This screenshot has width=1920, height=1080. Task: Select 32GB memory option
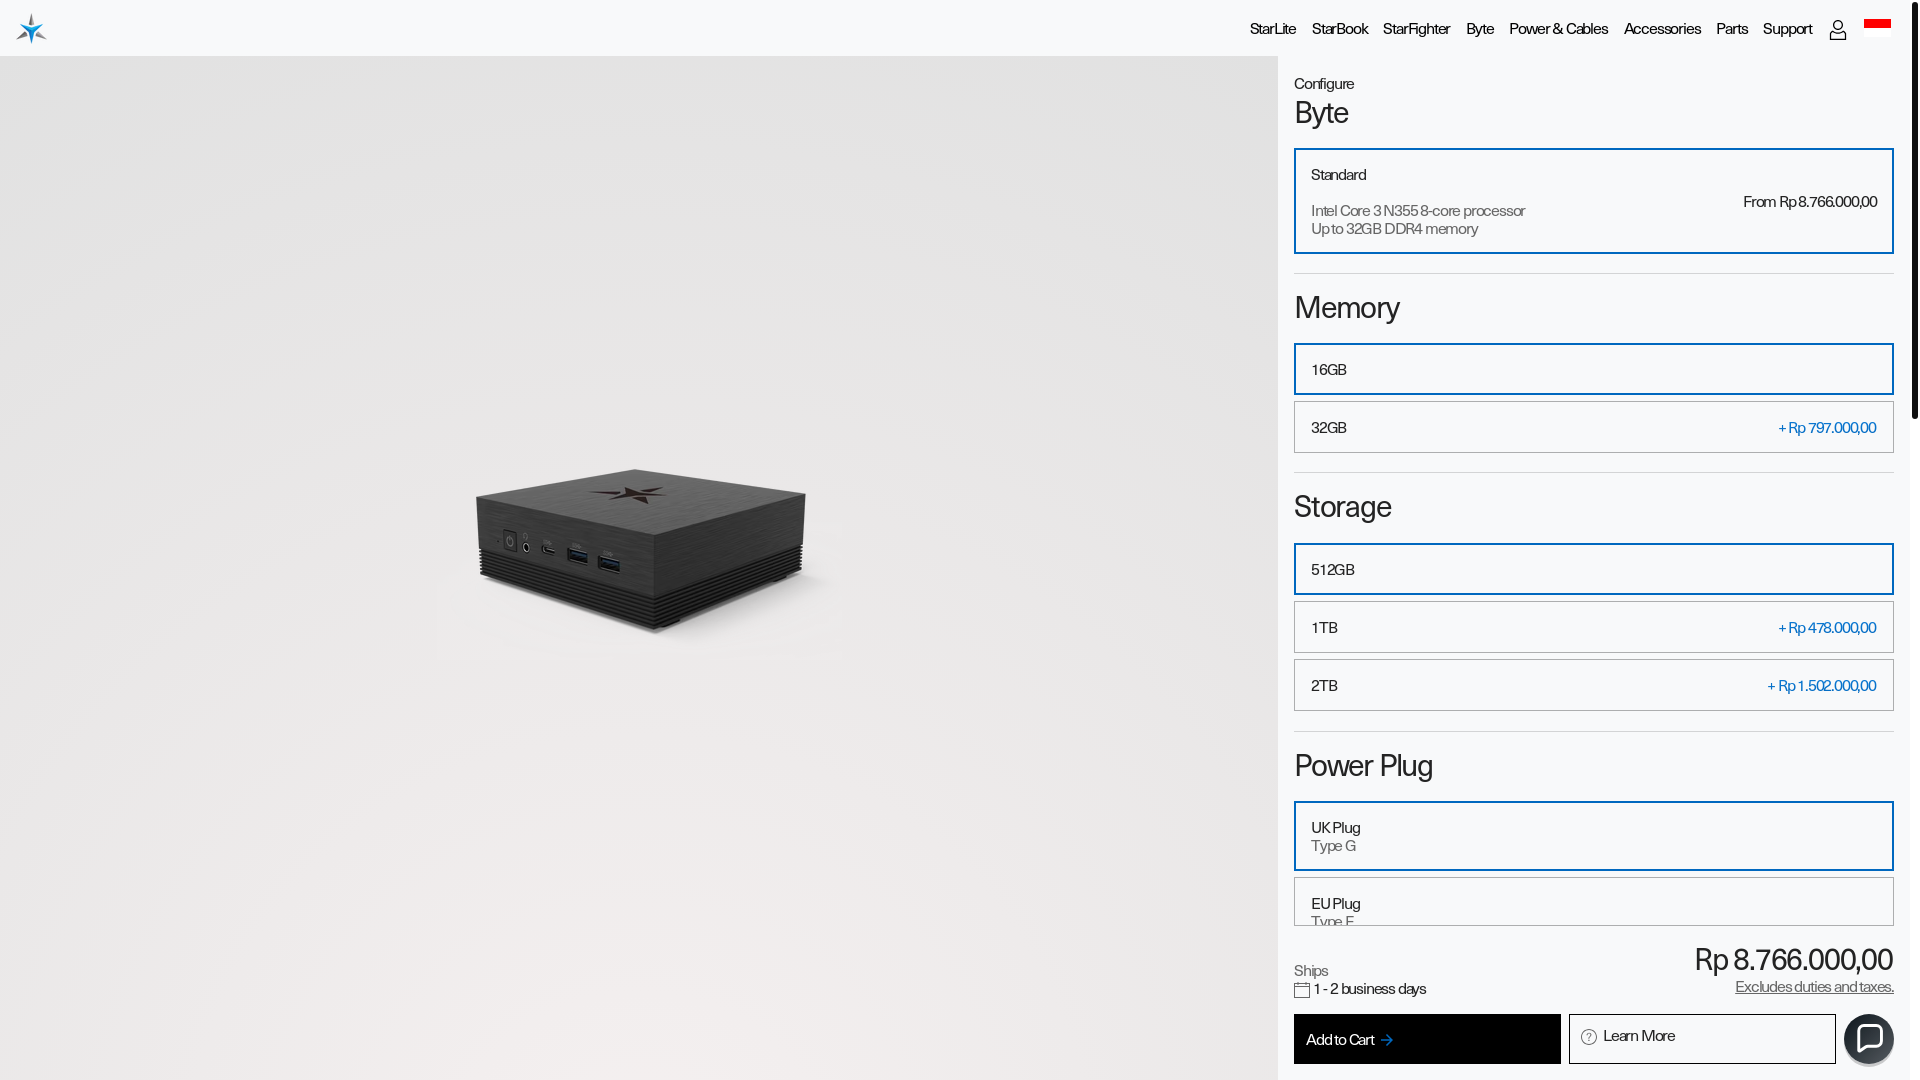(1593, 427)
